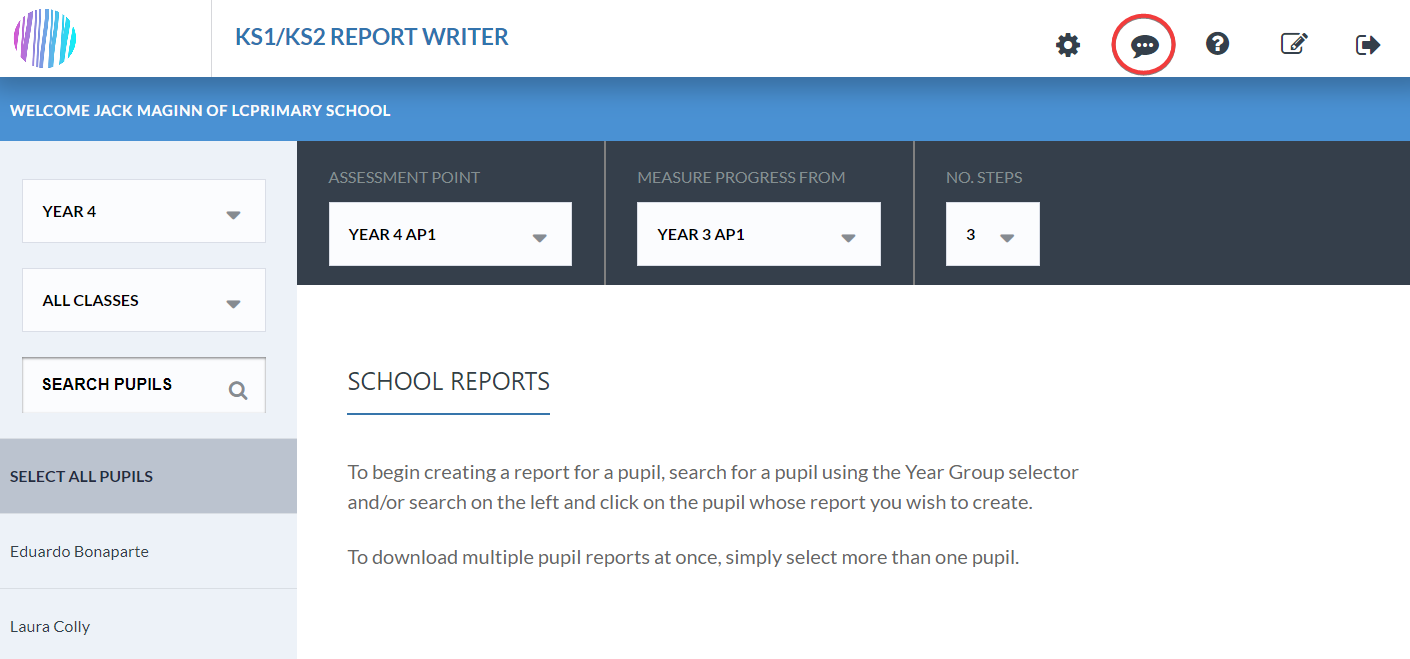This screenshot has height=659, width=1410.
Task: Expand the Year 3 AP1 progress dropdown
Action: click(x=759, y=234)
